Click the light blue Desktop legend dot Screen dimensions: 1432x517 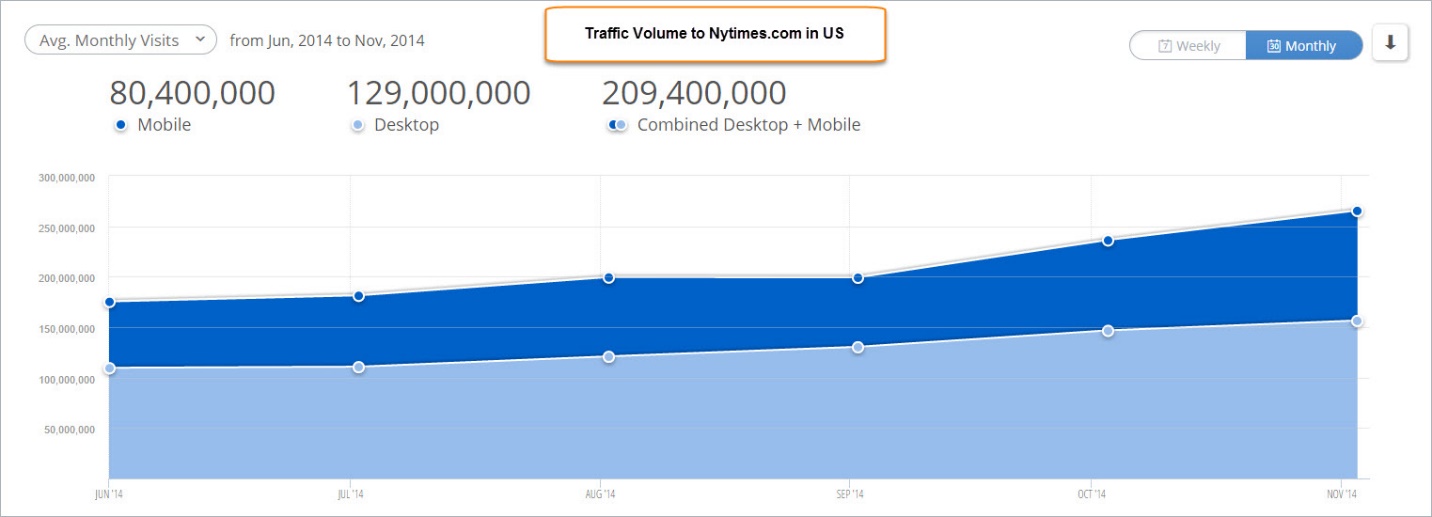pos(358,126)
